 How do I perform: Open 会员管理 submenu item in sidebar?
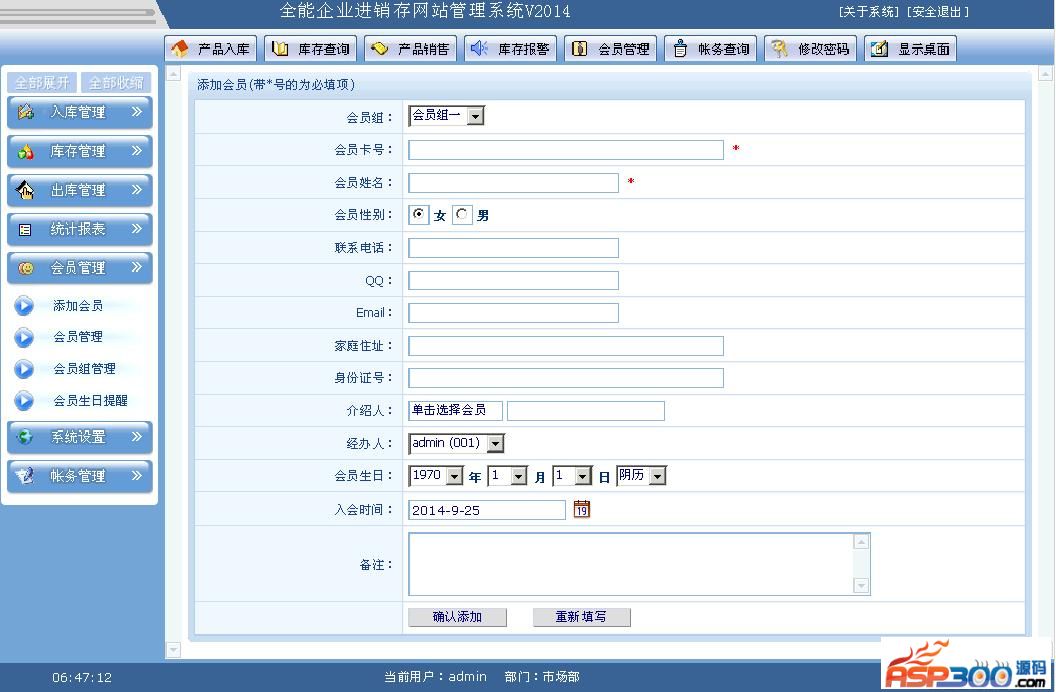78,337
